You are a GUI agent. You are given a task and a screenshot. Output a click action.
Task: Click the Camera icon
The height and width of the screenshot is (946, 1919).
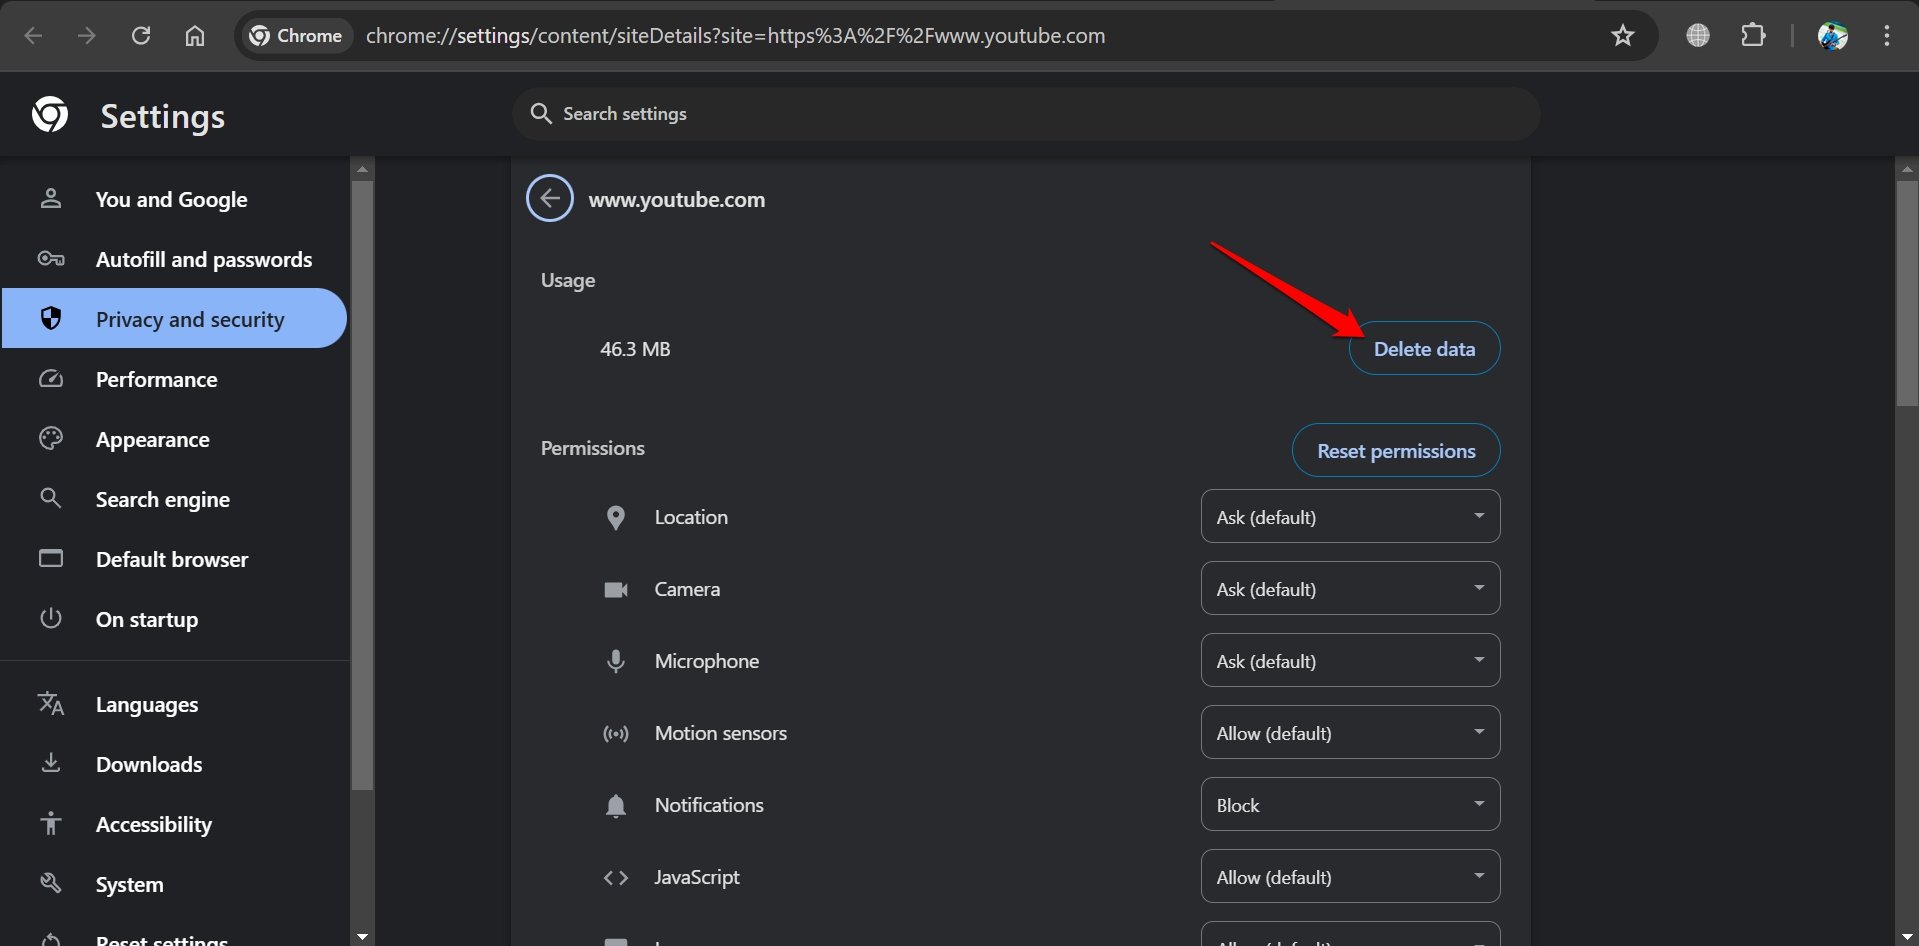(x=616, y=589)
